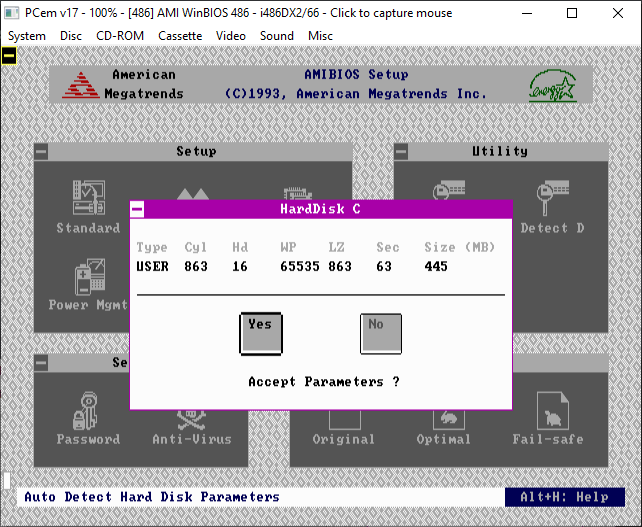Click the American Megatrends logo
Viewport: 642px width, 527px height.
(81, 85)
